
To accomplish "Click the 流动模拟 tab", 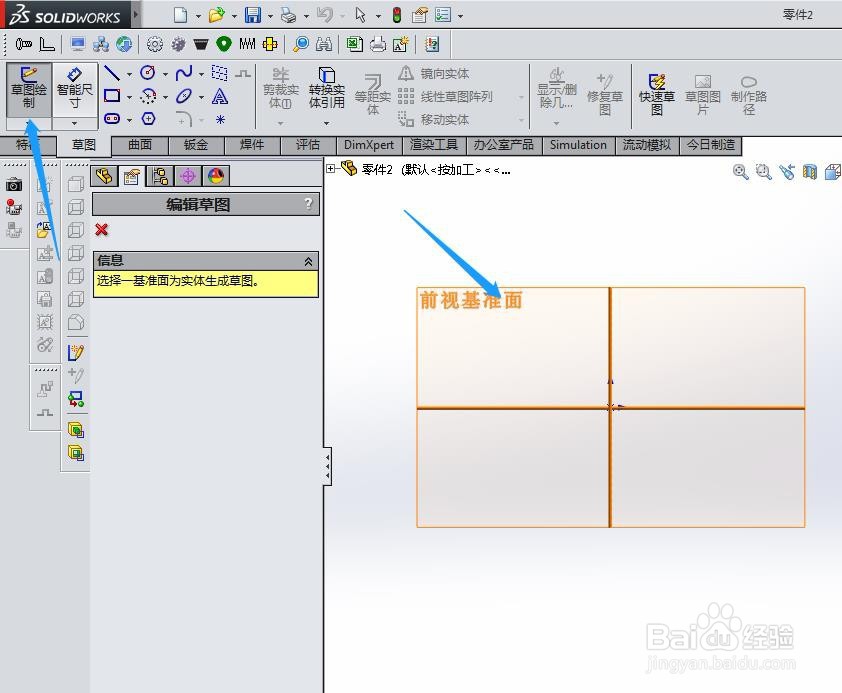I will click(x=647, y=144).
